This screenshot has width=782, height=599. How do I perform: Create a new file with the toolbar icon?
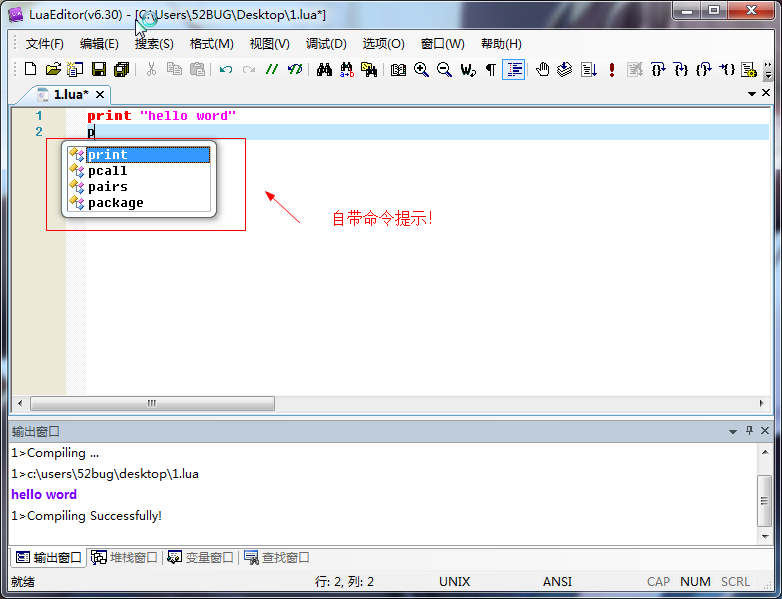coord(30,69)
